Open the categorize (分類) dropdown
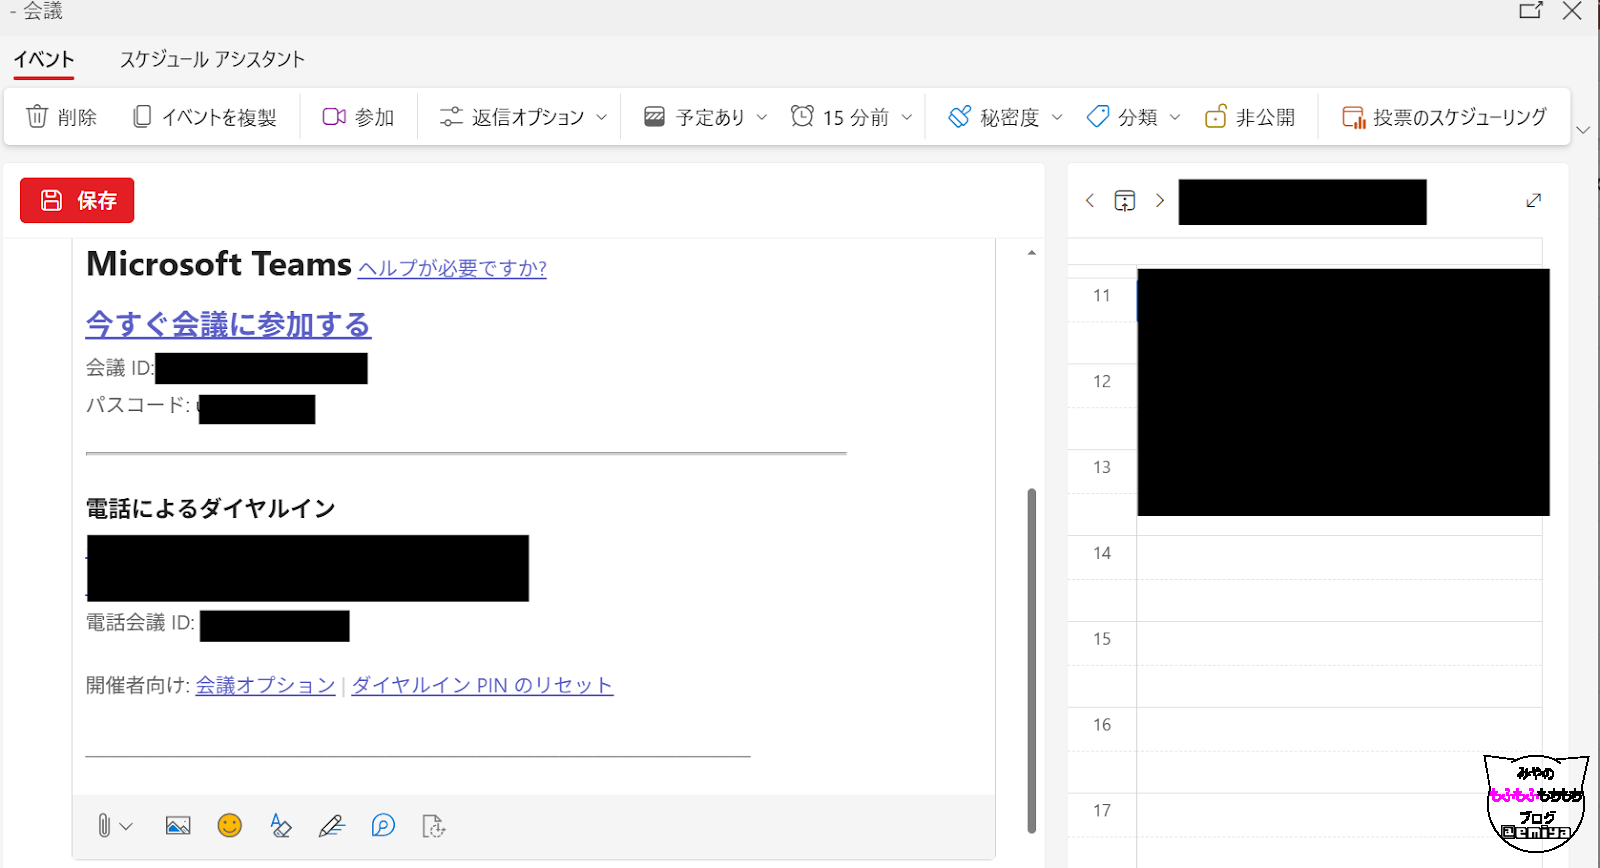Viewport: 1600px width, 868px height. 1133,117
